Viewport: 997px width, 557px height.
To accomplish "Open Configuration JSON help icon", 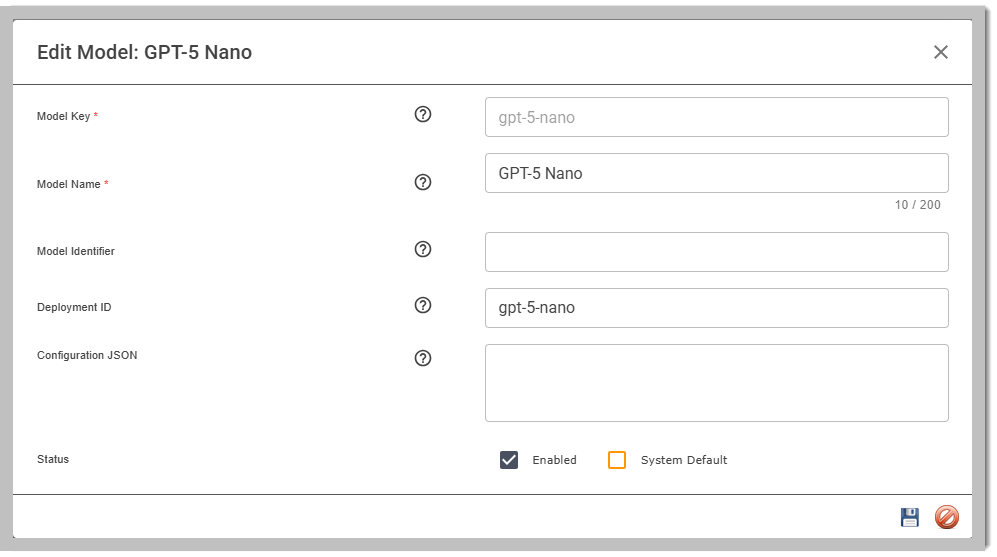I will point(423,358).
